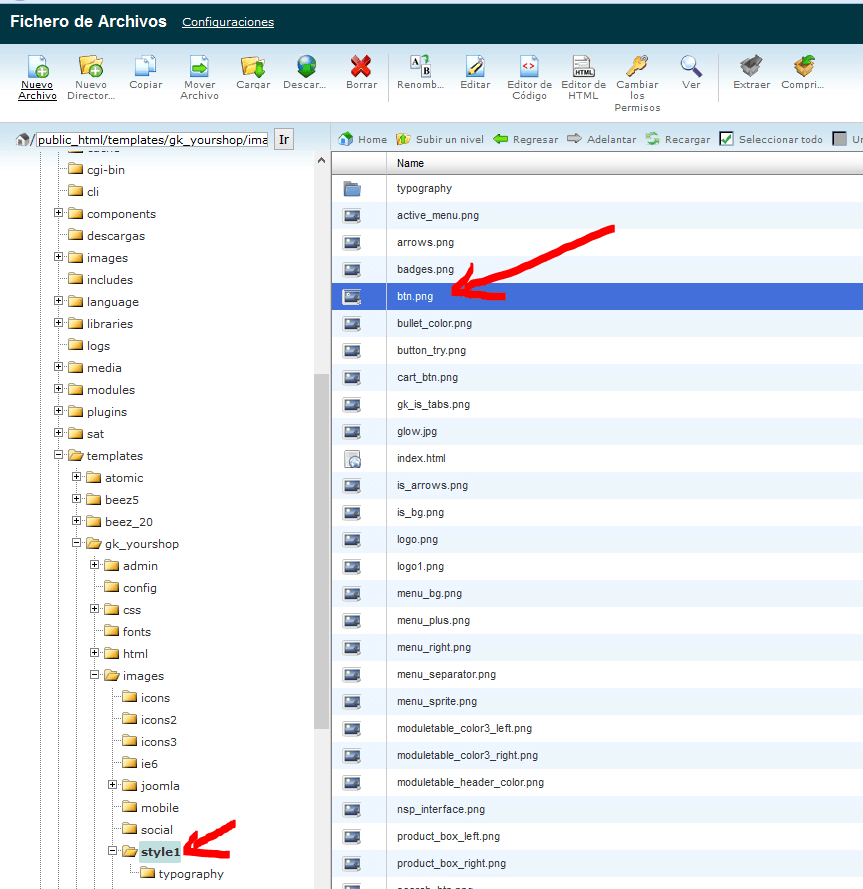Create a new directory with Nuevo Director...
The image size is (863, 889).
91,66
